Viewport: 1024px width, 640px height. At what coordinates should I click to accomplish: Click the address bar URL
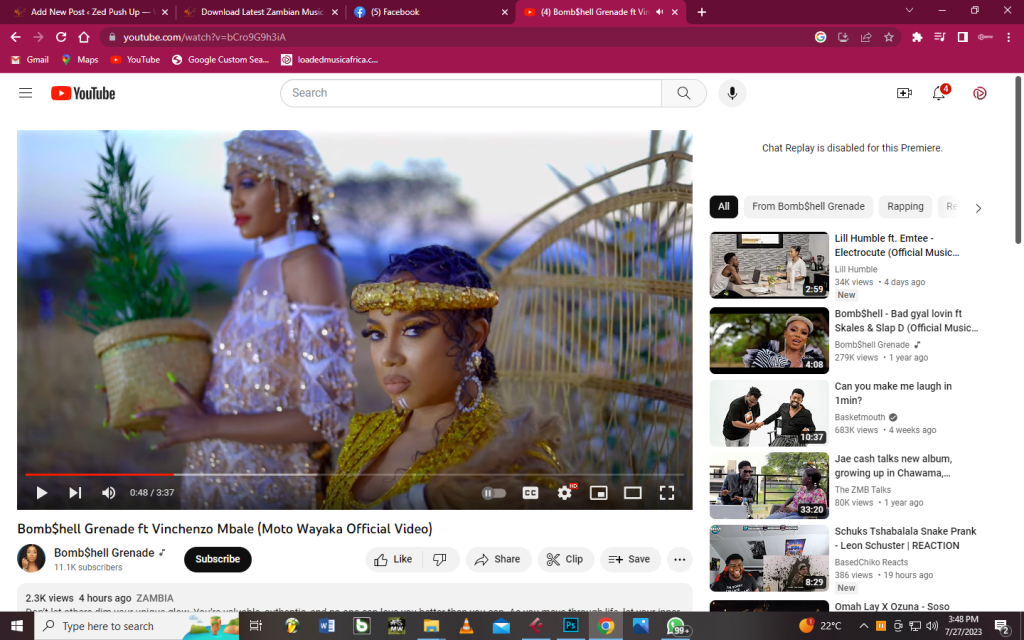[x=204, y=37]
